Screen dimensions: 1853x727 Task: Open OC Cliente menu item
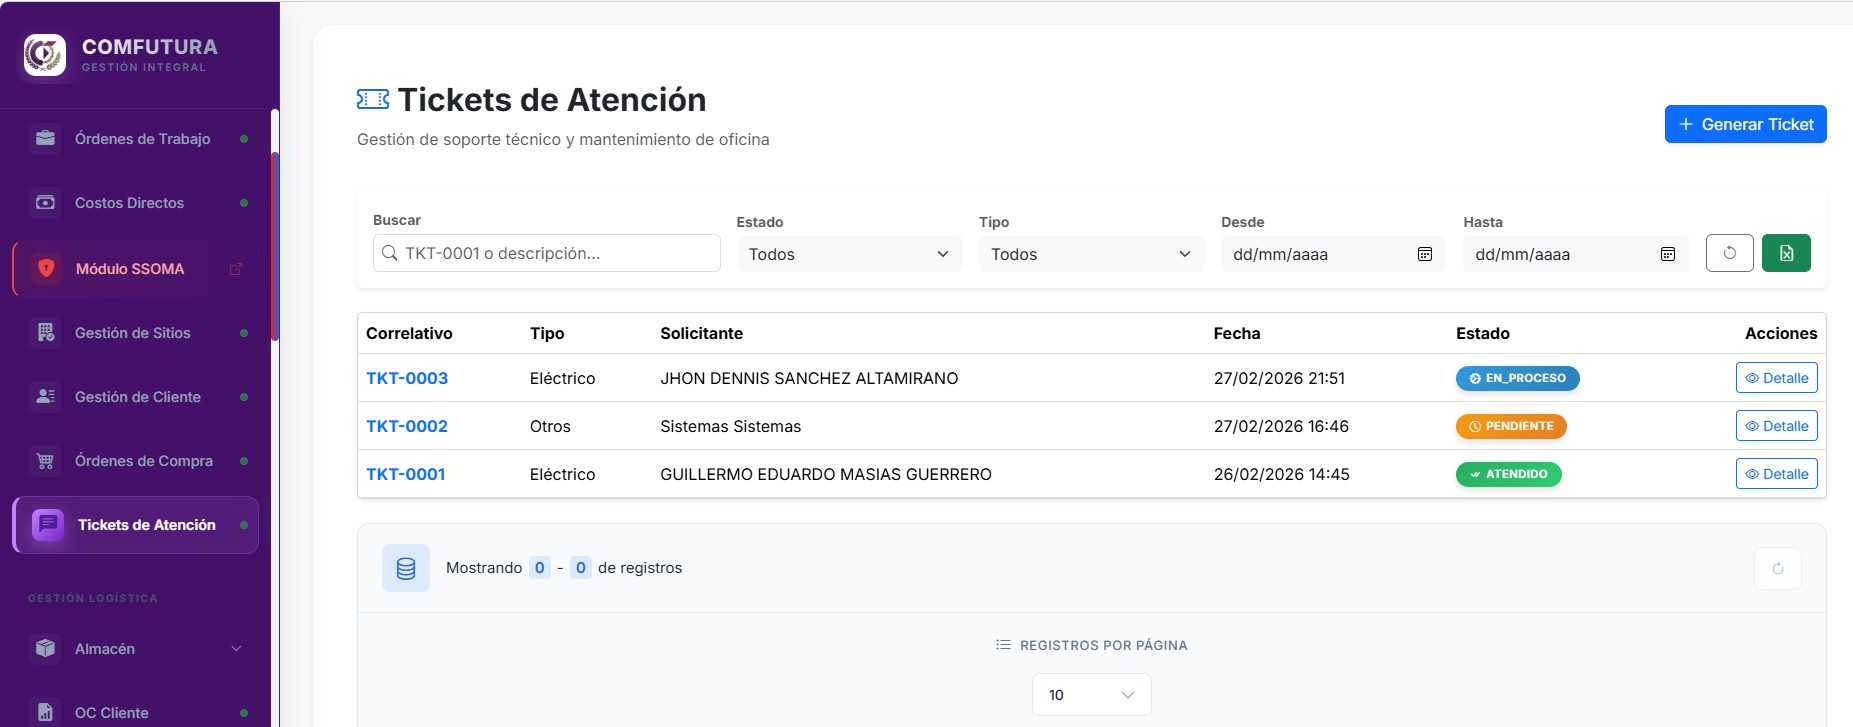136,712
